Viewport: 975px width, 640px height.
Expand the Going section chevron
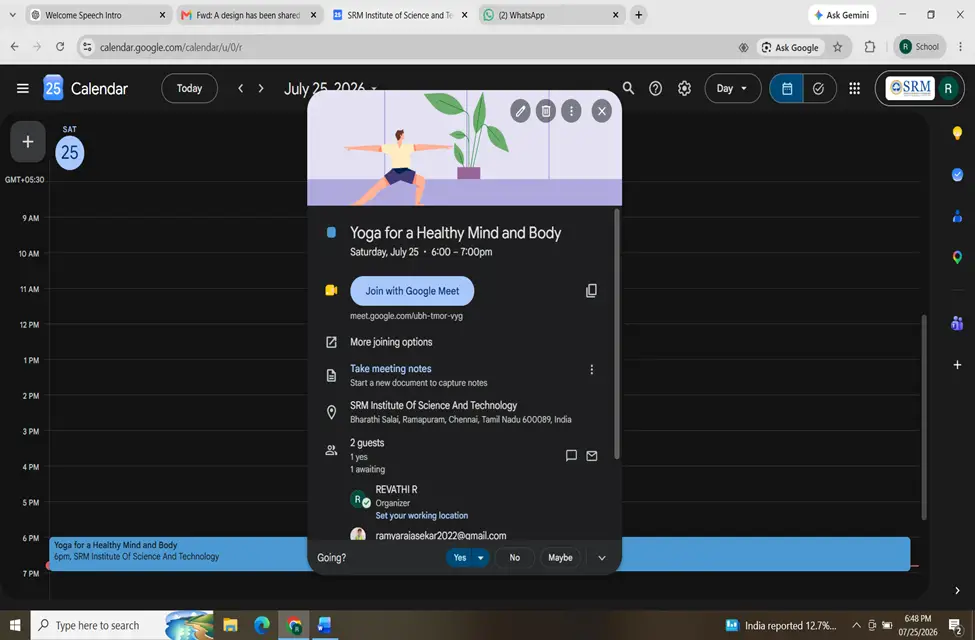coord(601,558)
